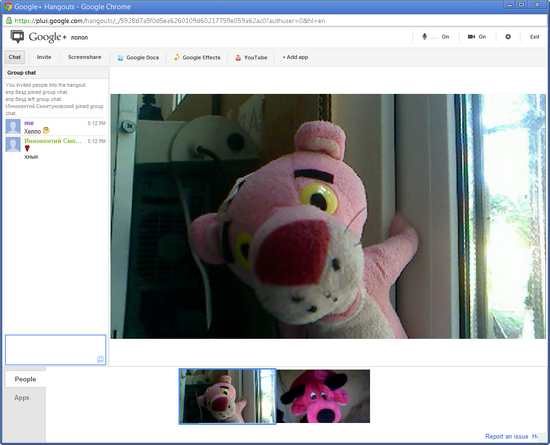Open the Invite option
This screenshot has height=445, width=550.
44,57
